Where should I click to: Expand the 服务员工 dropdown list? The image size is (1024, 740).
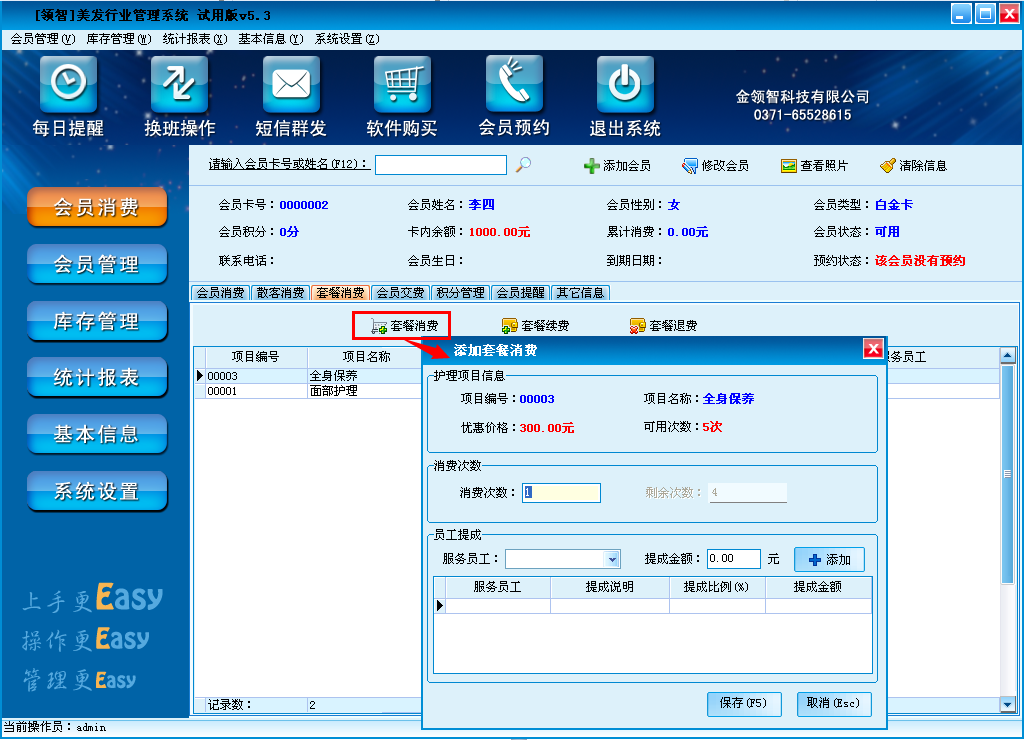coord(613,559)
